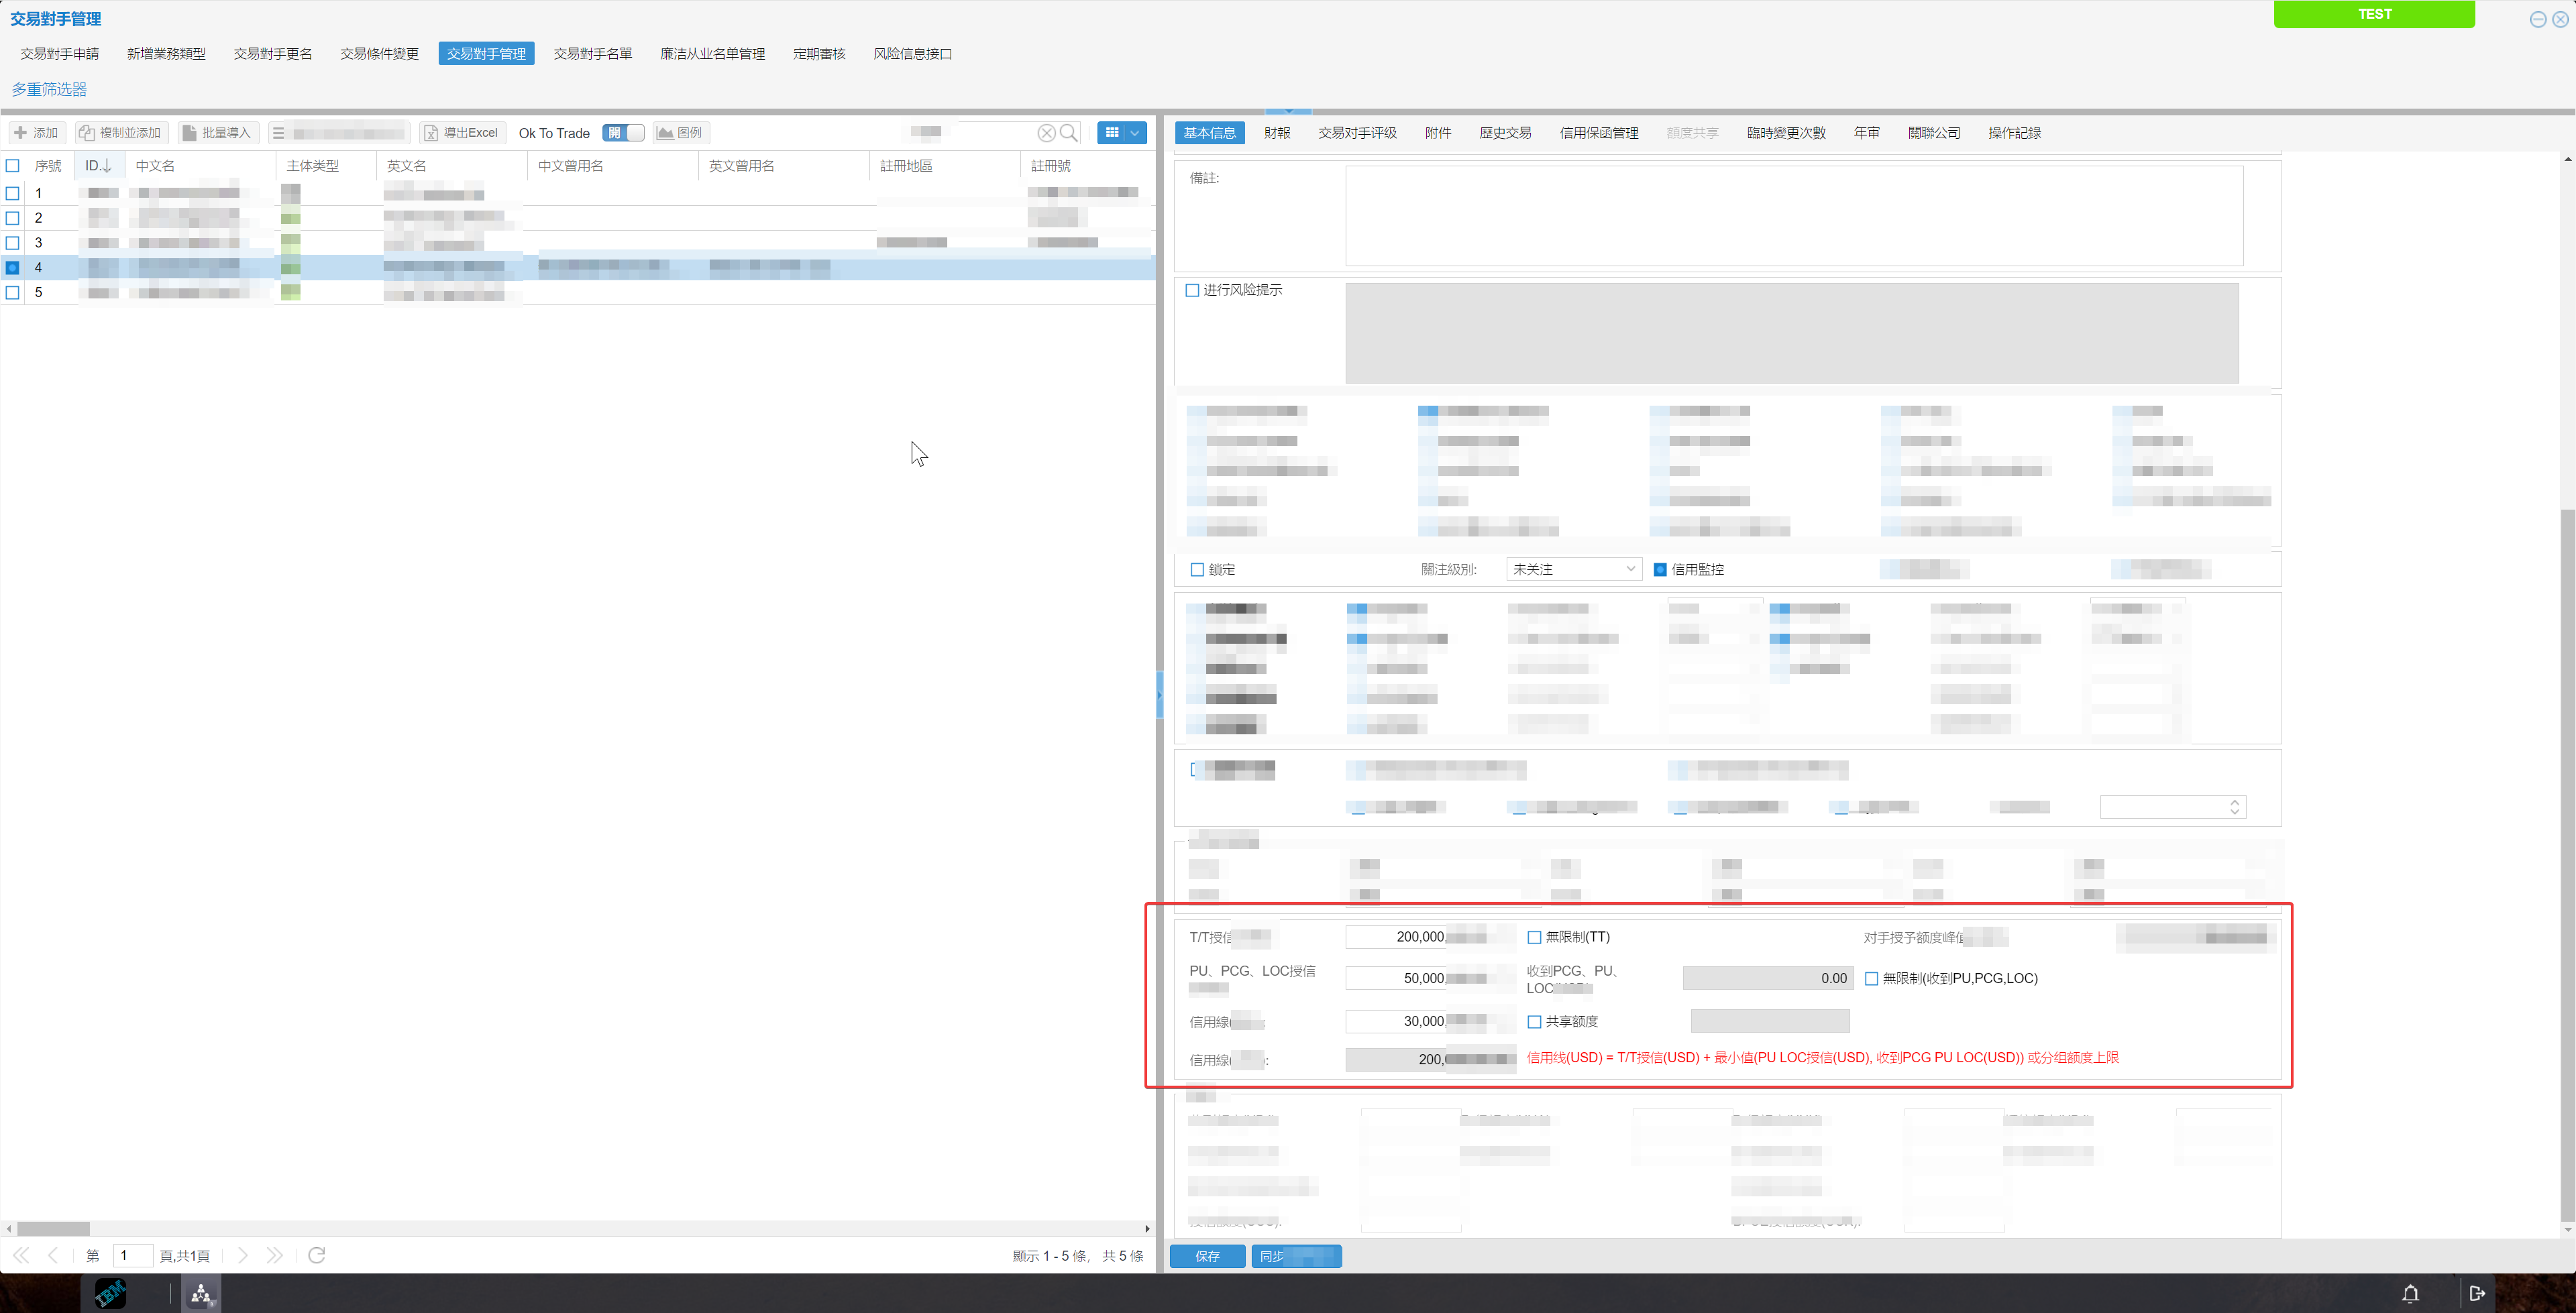Open the 操作記錄 tab
Viewport: 2576px width, 1313px height.
tap(2014, 133)
